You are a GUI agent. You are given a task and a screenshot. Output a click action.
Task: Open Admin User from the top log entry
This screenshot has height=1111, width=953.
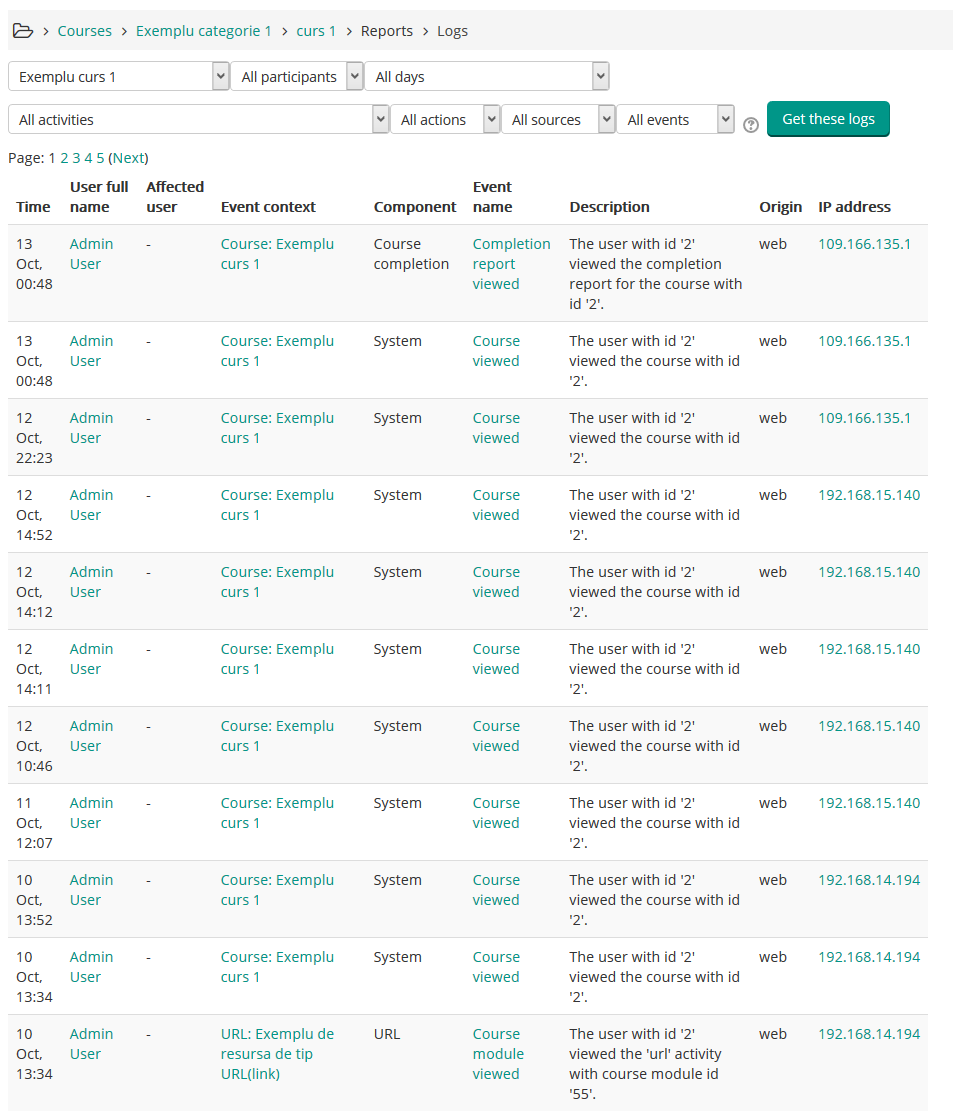pyautogui.click(x=91, y=253)
